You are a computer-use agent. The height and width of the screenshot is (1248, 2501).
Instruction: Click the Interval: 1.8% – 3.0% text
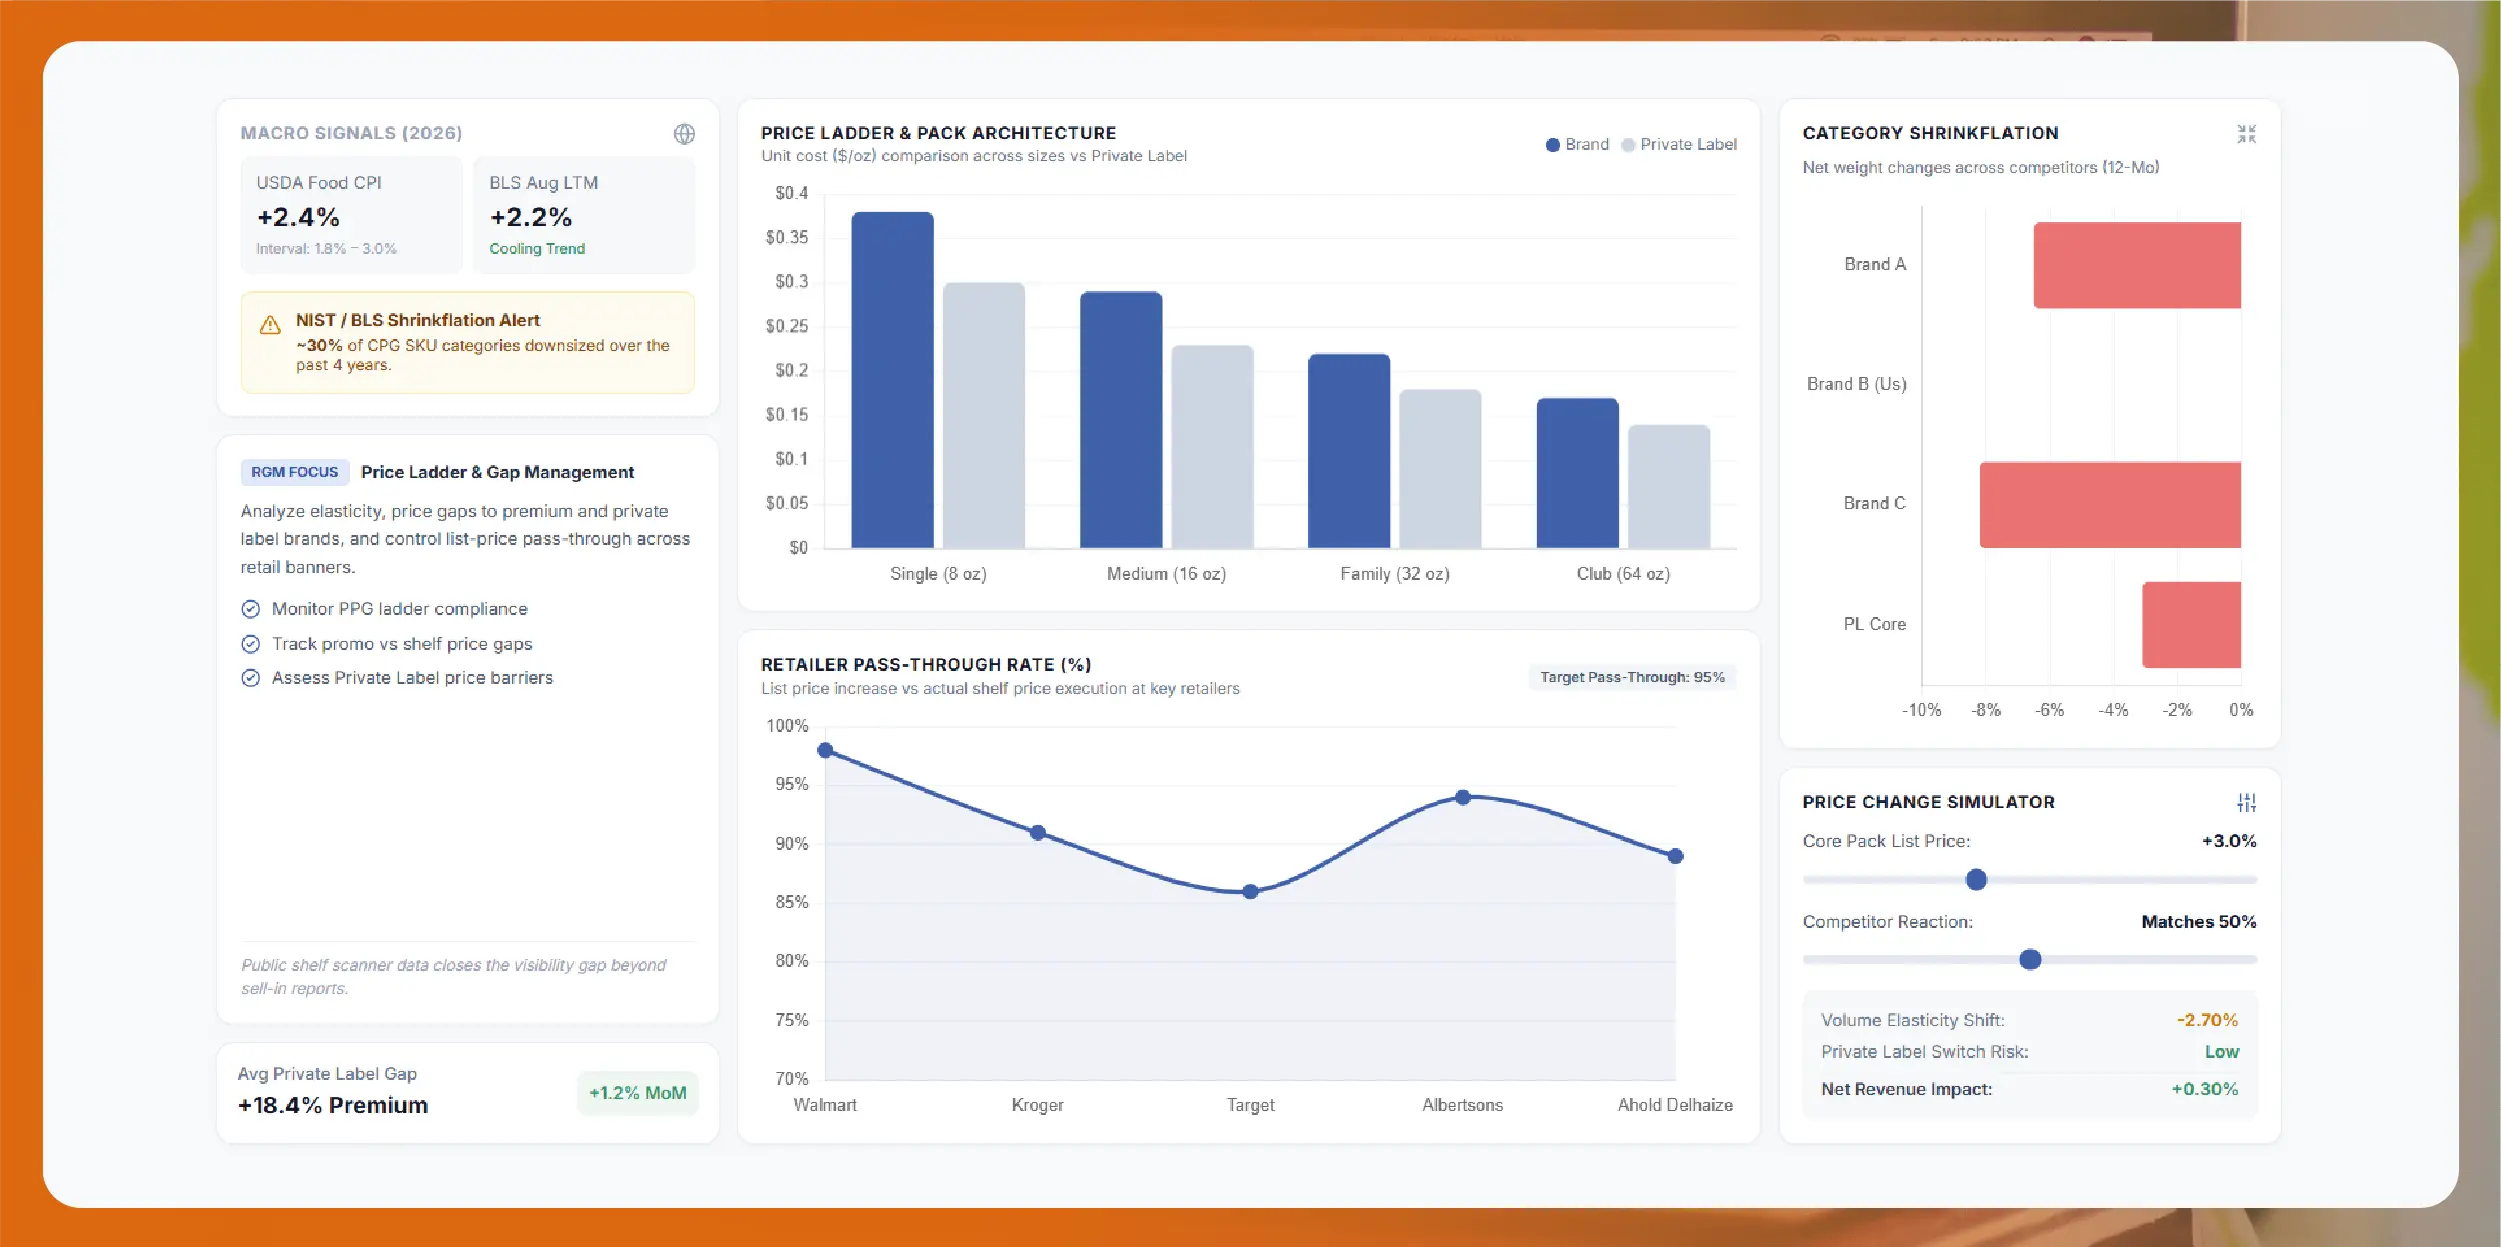[x=326, y=249]
